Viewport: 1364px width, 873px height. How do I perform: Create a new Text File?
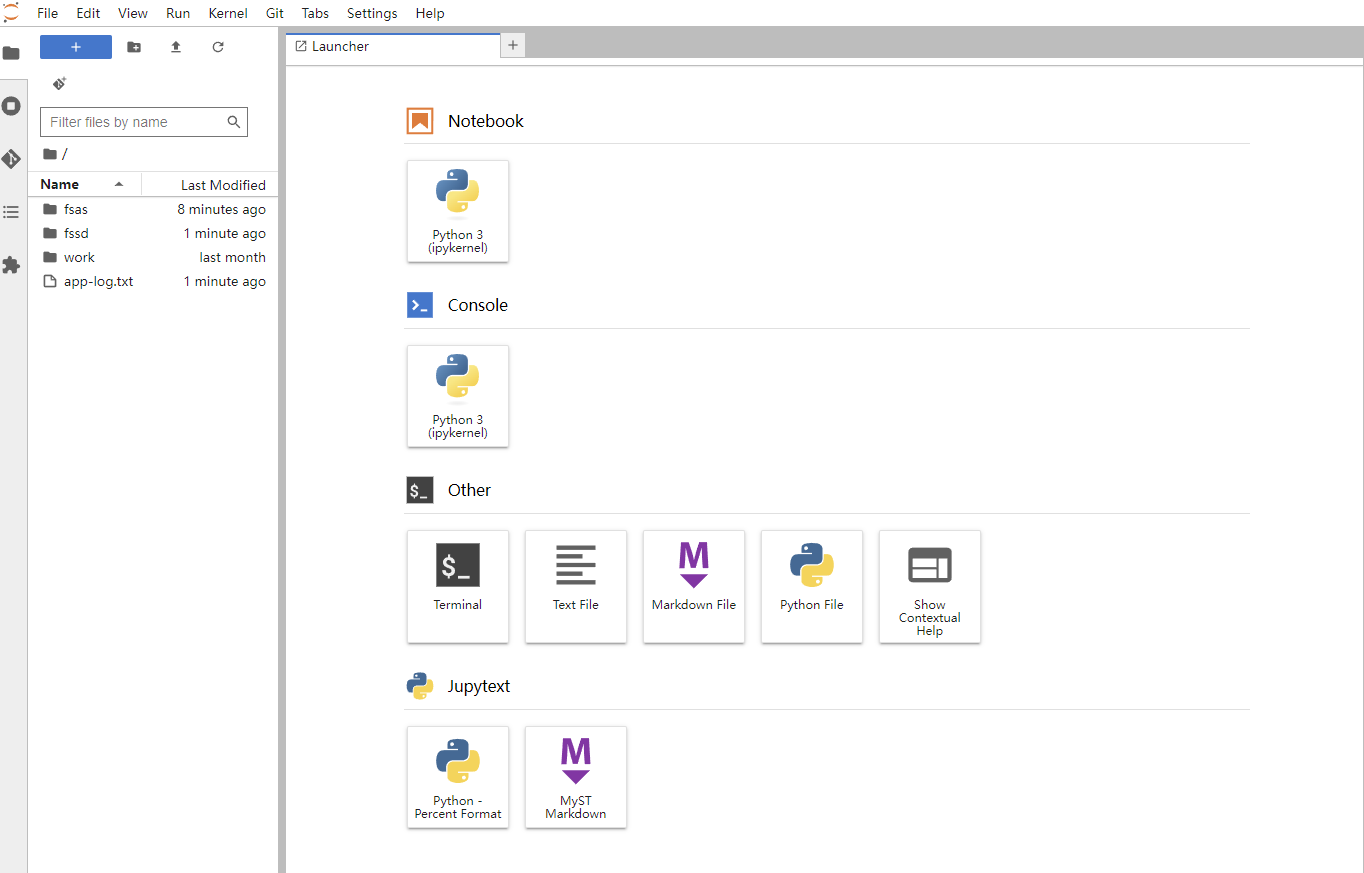[576, 586]
